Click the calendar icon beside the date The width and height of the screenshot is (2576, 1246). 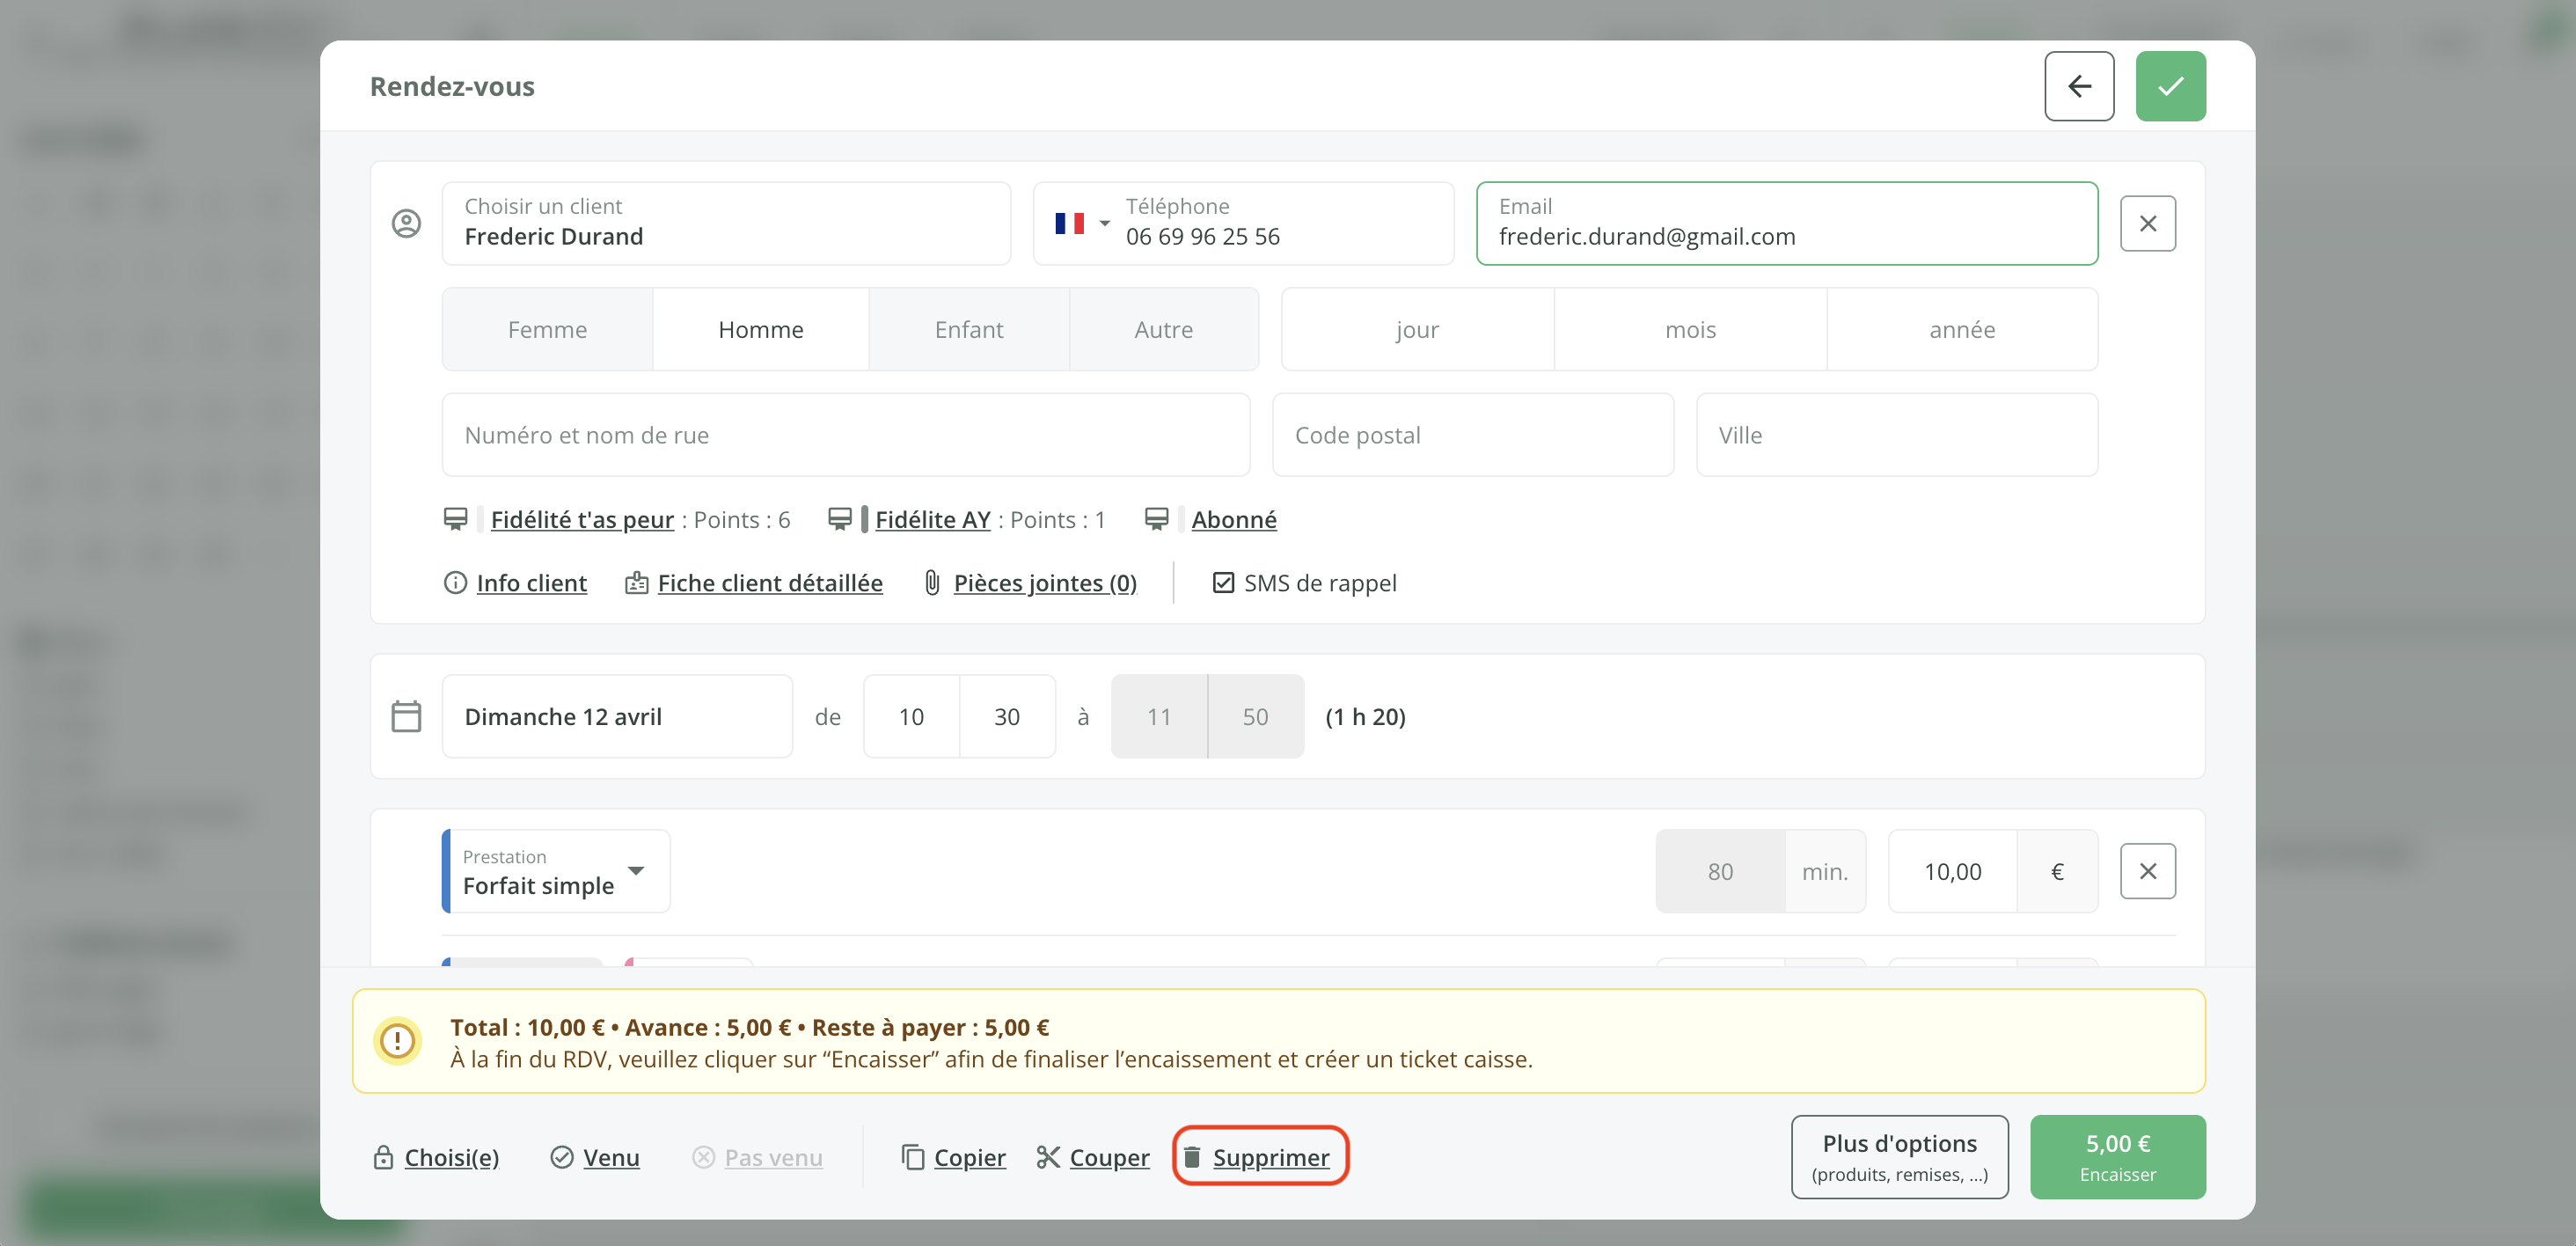[406, 716]
